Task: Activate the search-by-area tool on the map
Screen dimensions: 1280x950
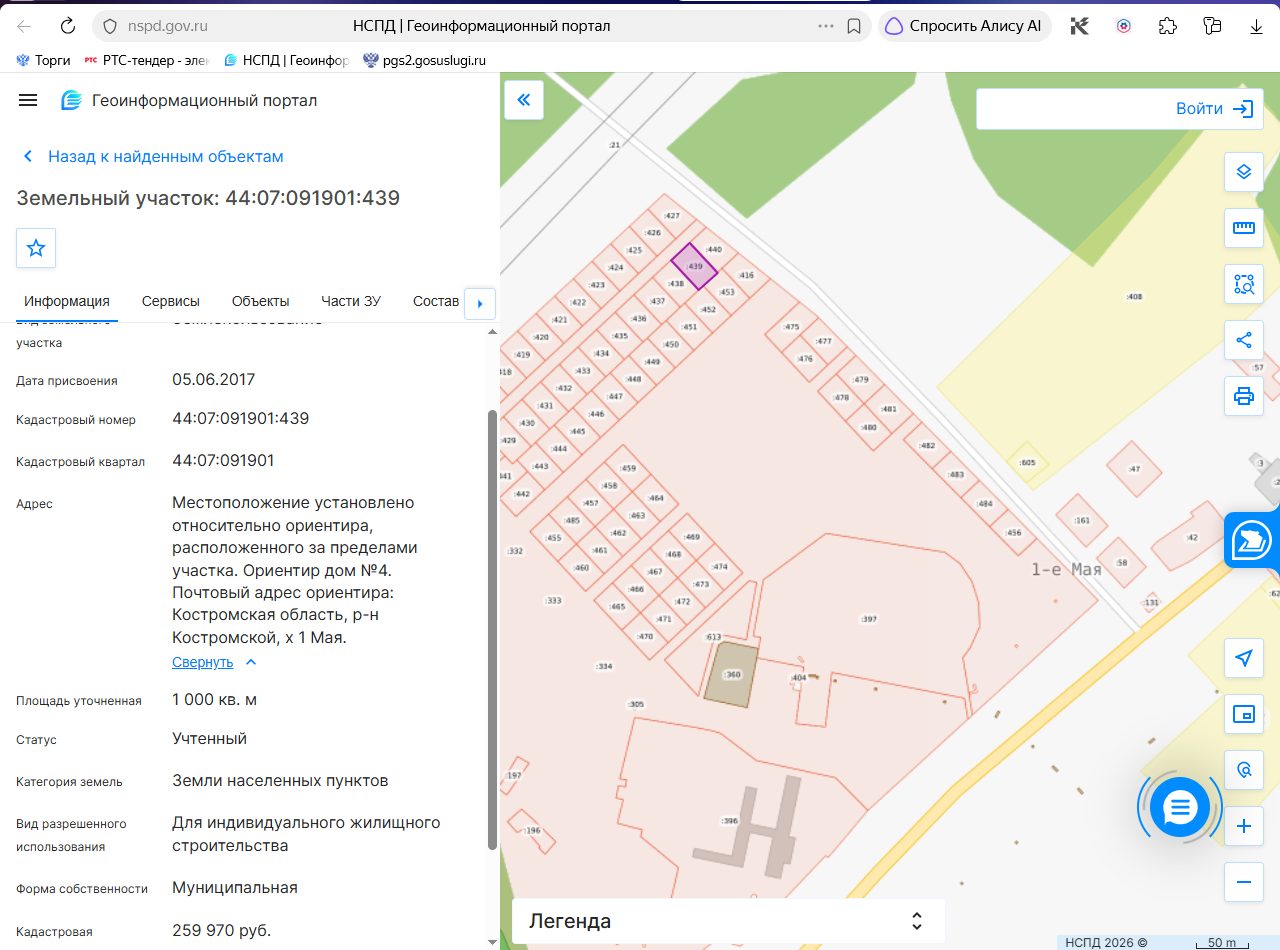Action: pyautogui.click(x=1244, y=284)
